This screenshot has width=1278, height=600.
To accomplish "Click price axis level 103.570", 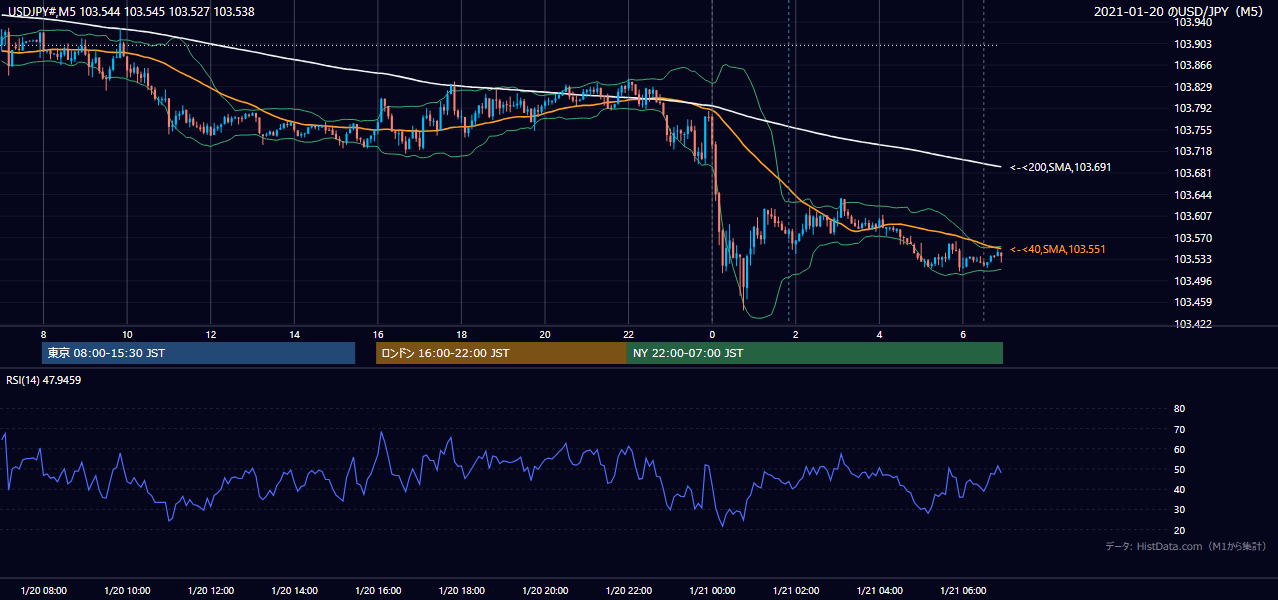I will [1193, 238].
